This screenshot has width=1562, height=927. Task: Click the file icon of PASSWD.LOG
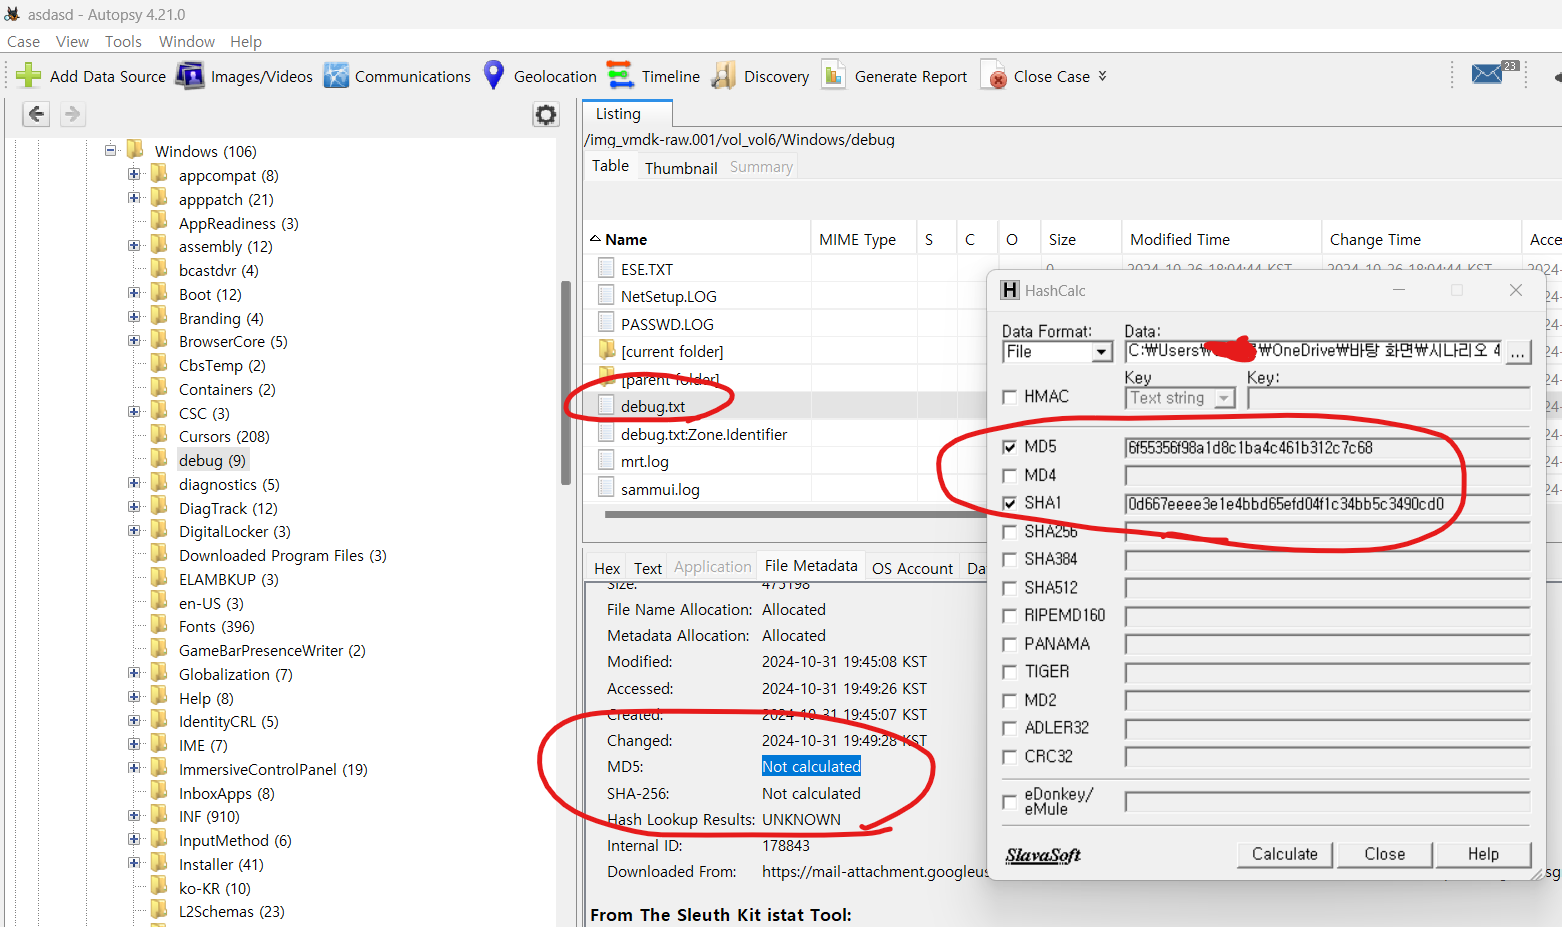(606, 323)
